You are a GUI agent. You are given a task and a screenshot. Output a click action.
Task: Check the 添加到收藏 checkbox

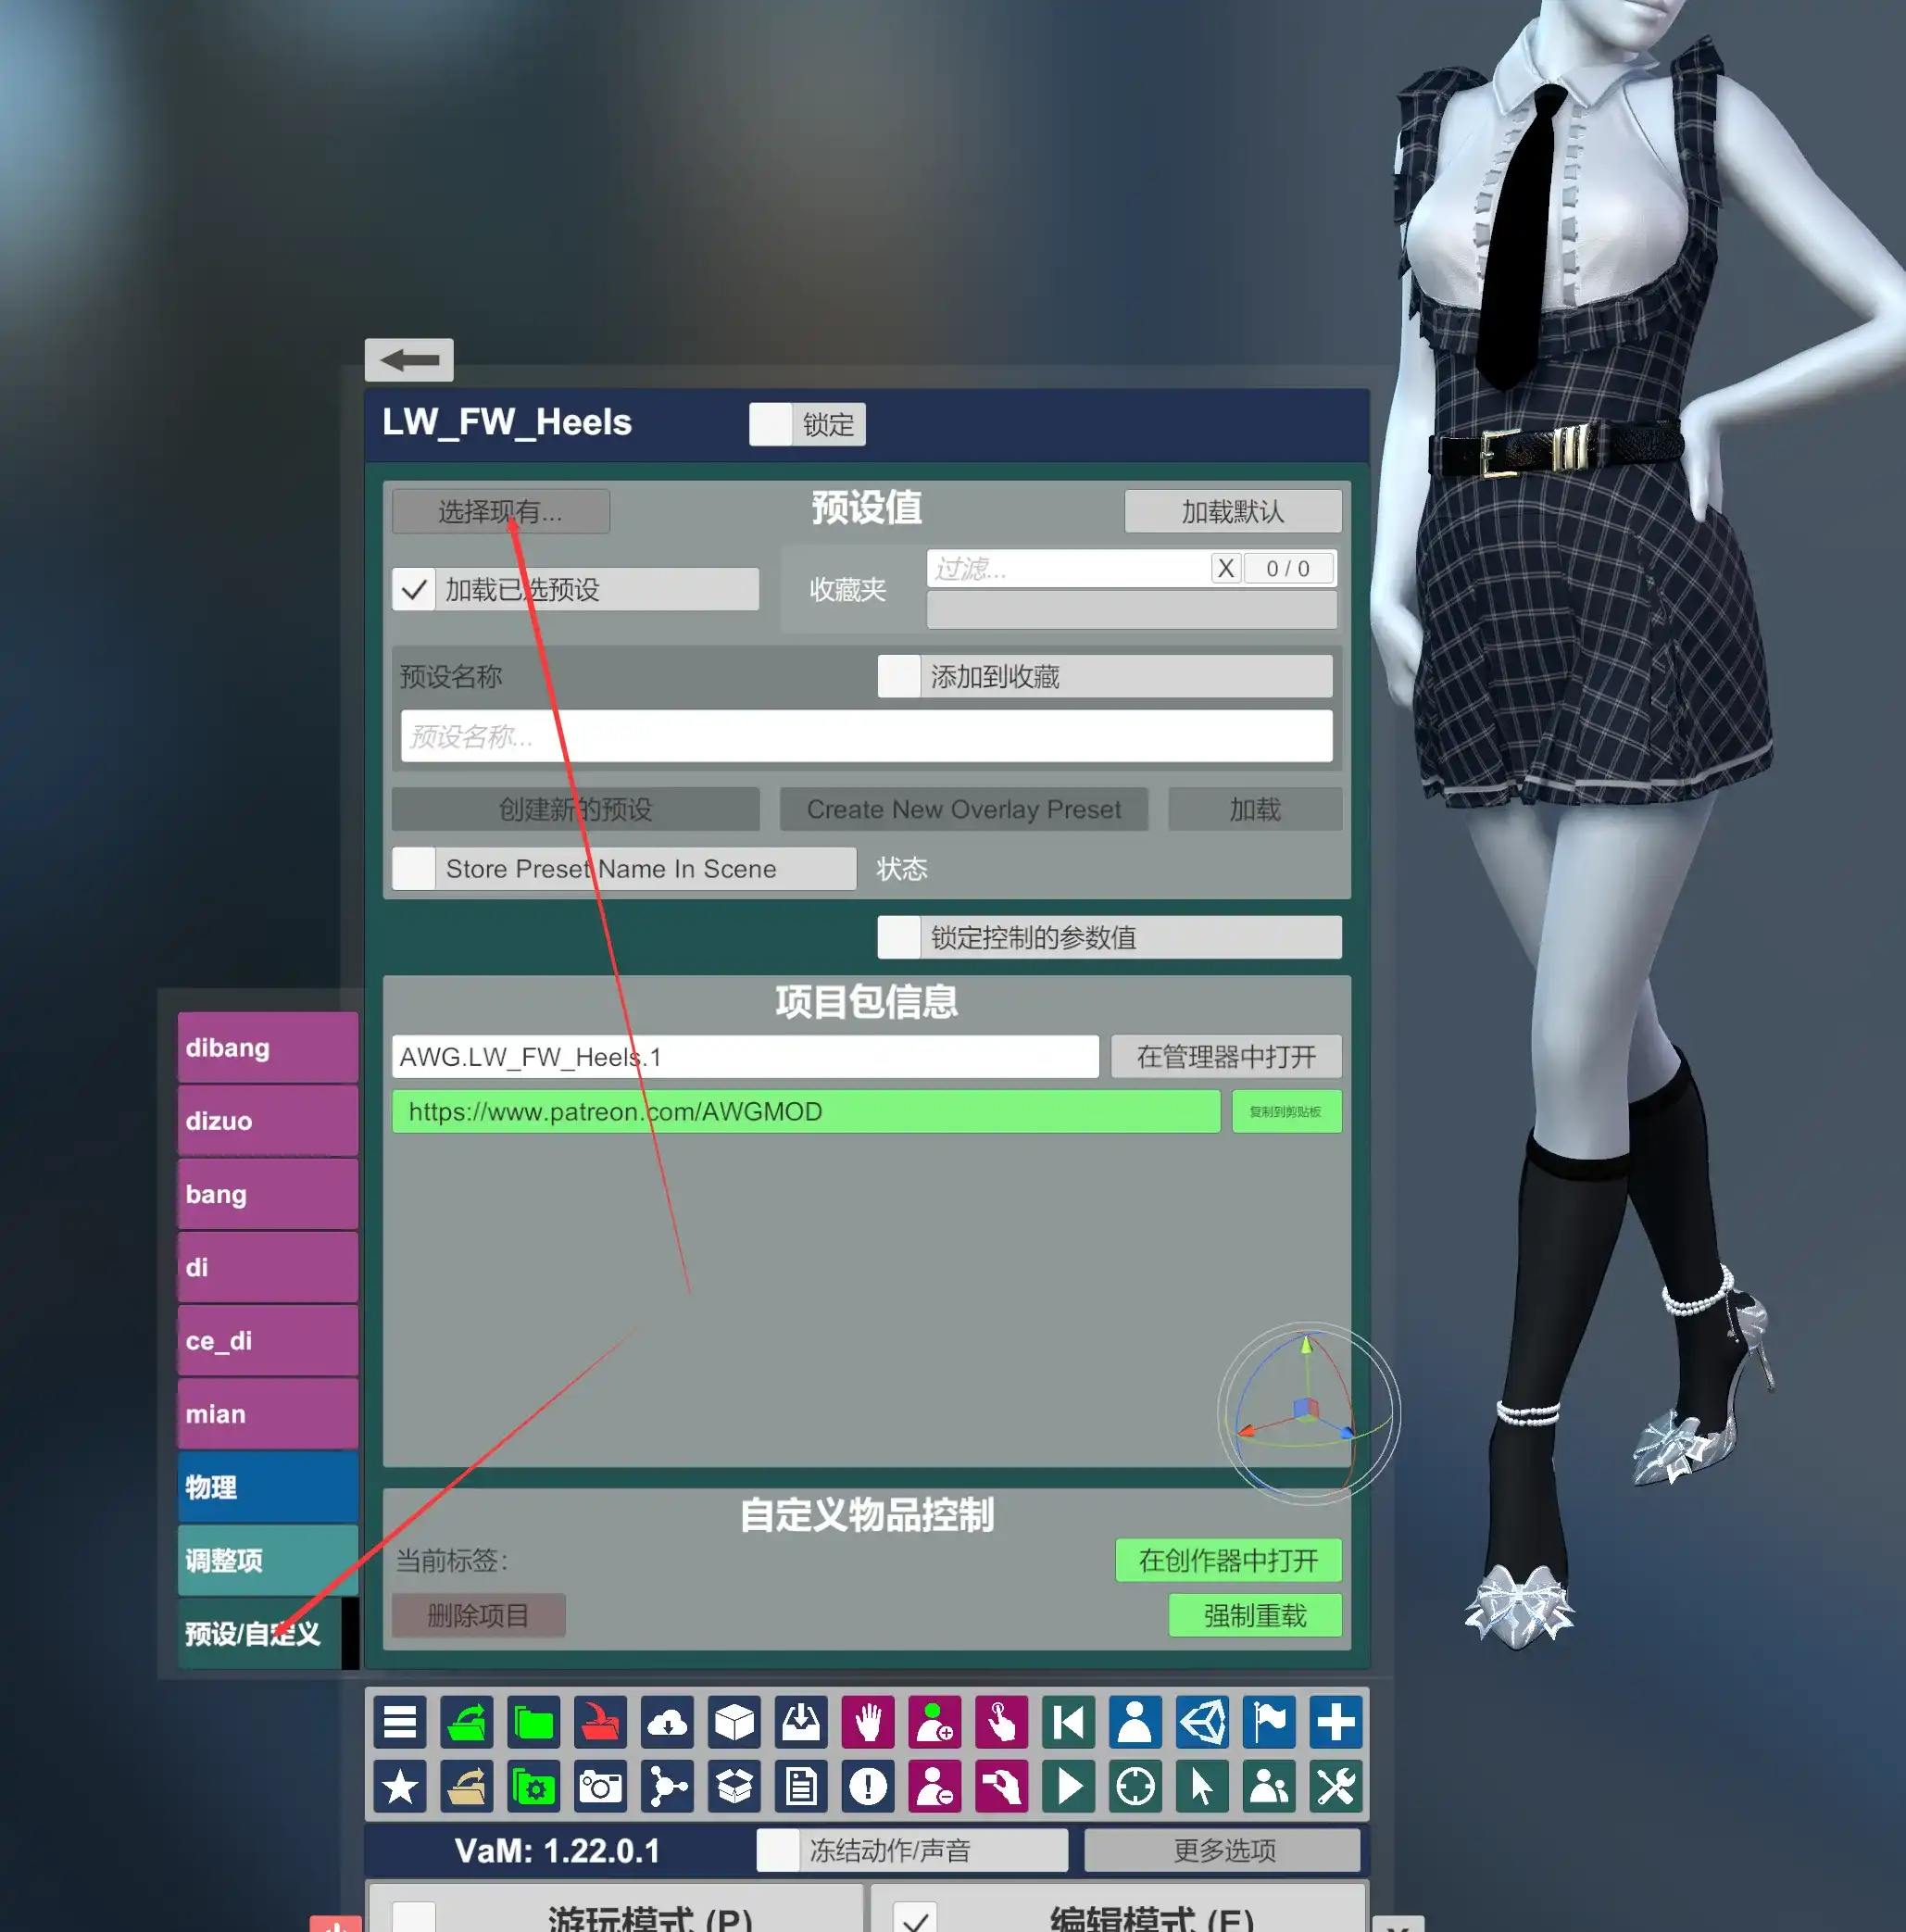tap(899, 677)
